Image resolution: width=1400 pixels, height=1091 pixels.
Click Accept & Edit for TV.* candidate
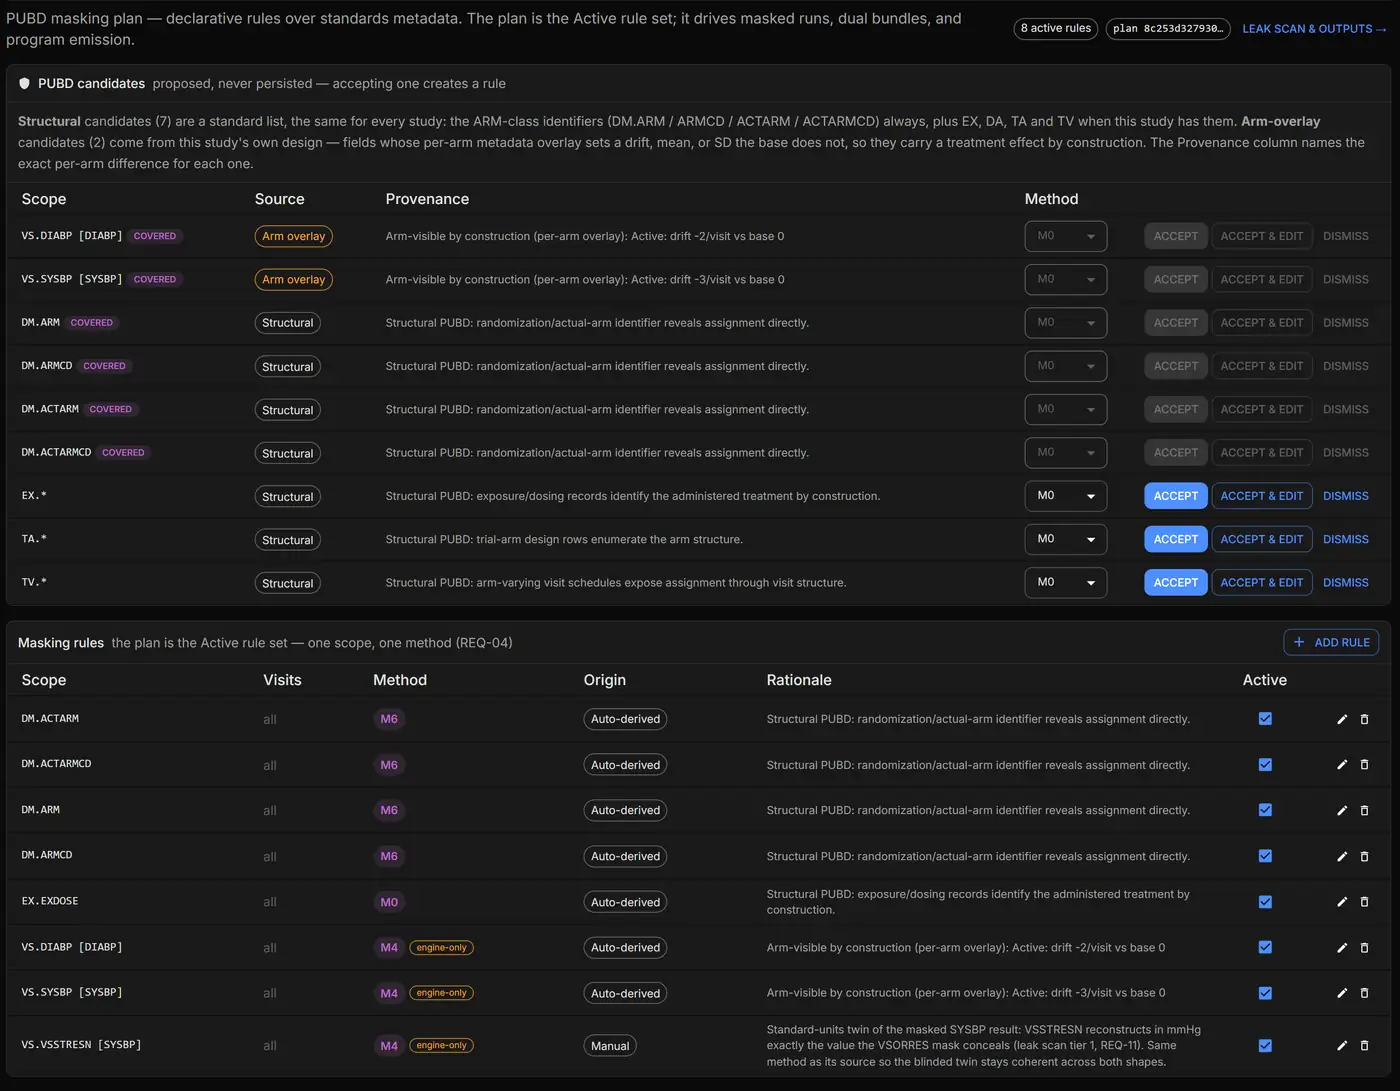click(x=1262, y=582)
